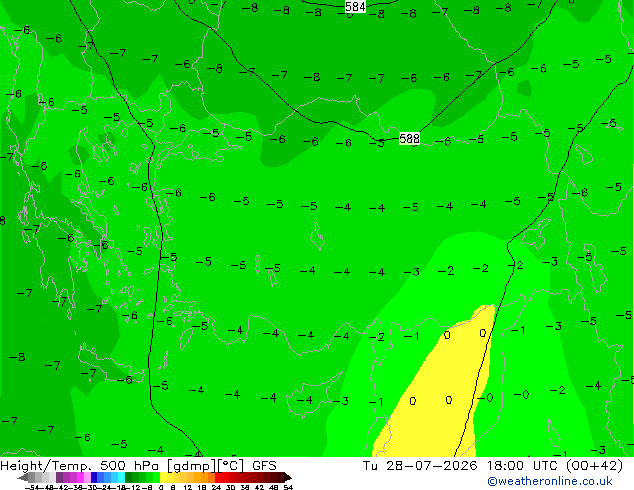Click the Height/Temp. 500 hPa GFS title
Image resolution: width=634 pixels, height=490 pixels.
(x=138, y=466)
